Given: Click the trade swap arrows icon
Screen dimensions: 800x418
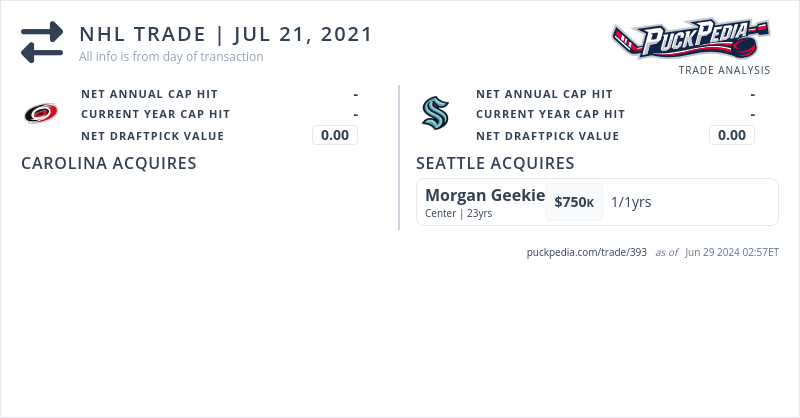Looking at the screenshot, I should pyautogui.click(x=42, y=43).
